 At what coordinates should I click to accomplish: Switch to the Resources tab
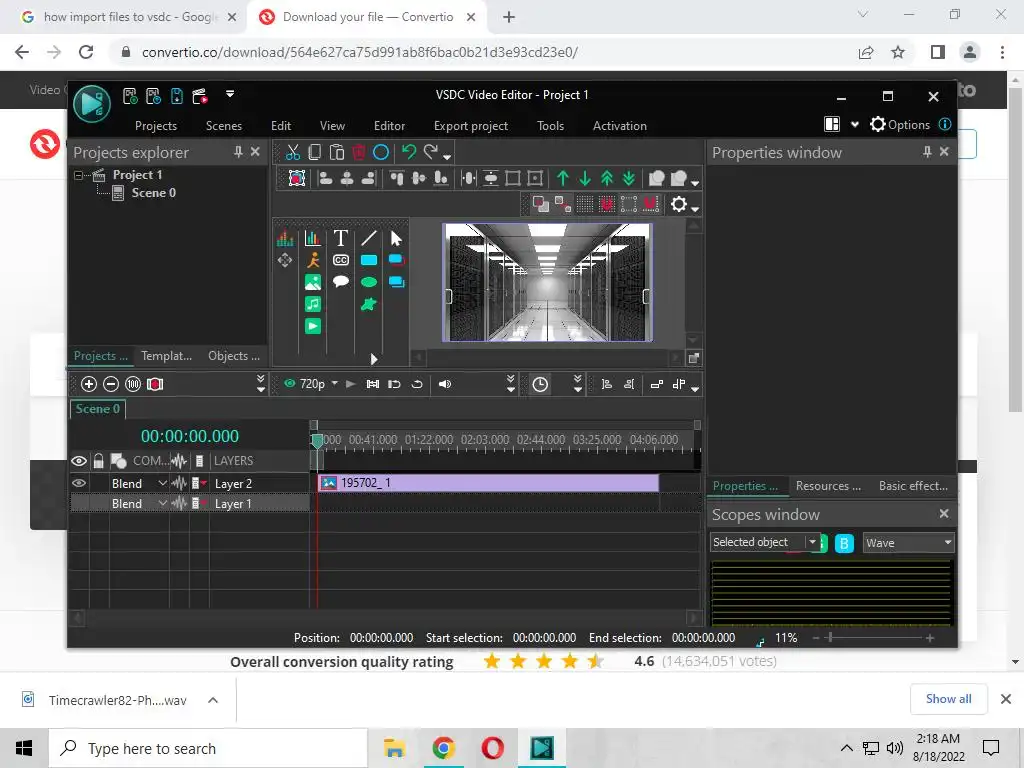pyautogui.click(x=828, y=486)
